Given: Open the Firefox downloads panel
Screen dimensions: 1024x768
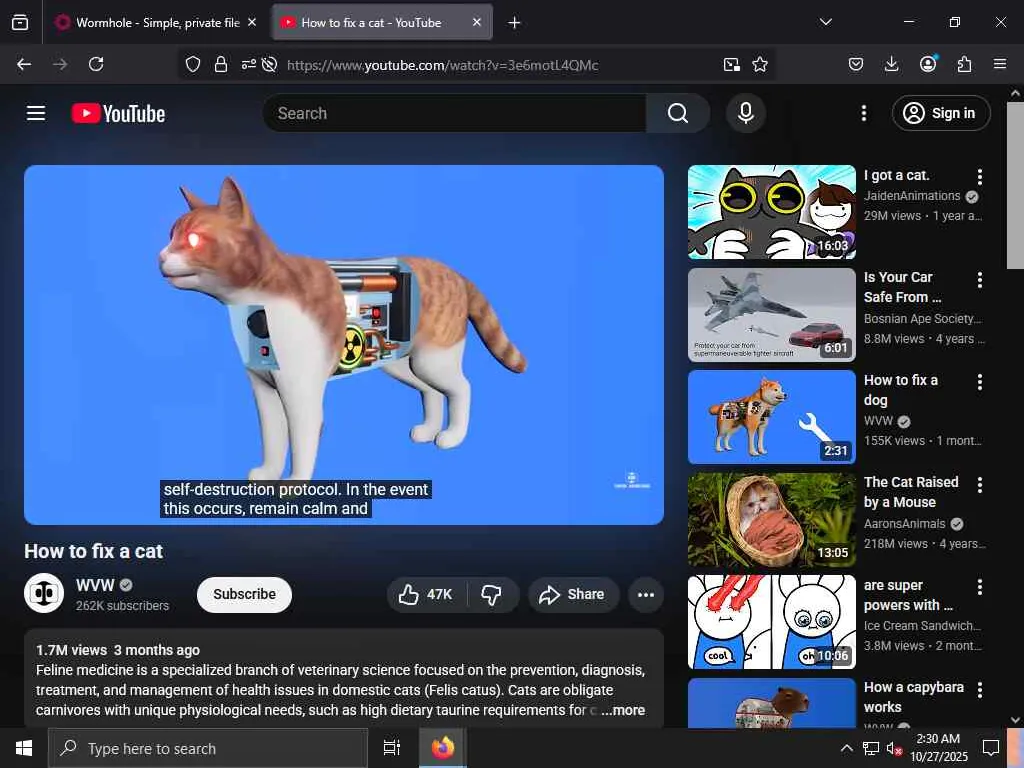Looking at the screenshot, I should [x=891, y=64].
